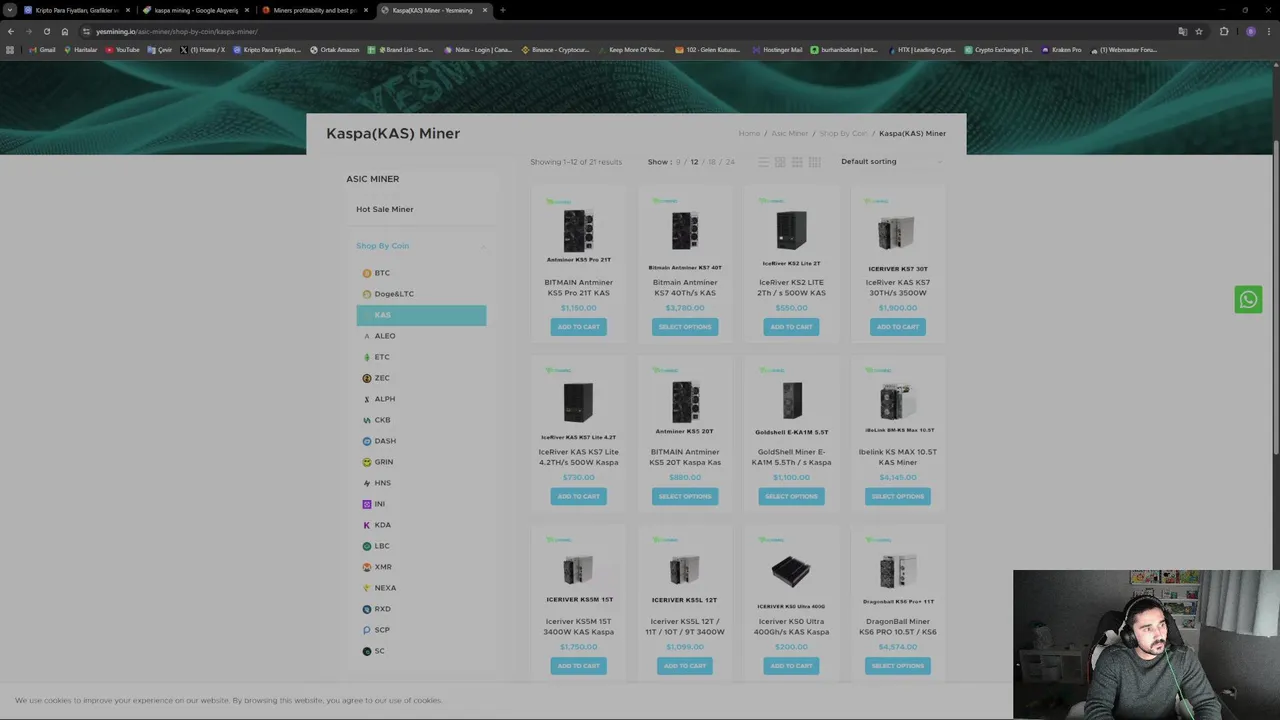
Task: Switch to Kripto Para Fiyatları tab
Action: pyautogui.click(x=77, y=10)
